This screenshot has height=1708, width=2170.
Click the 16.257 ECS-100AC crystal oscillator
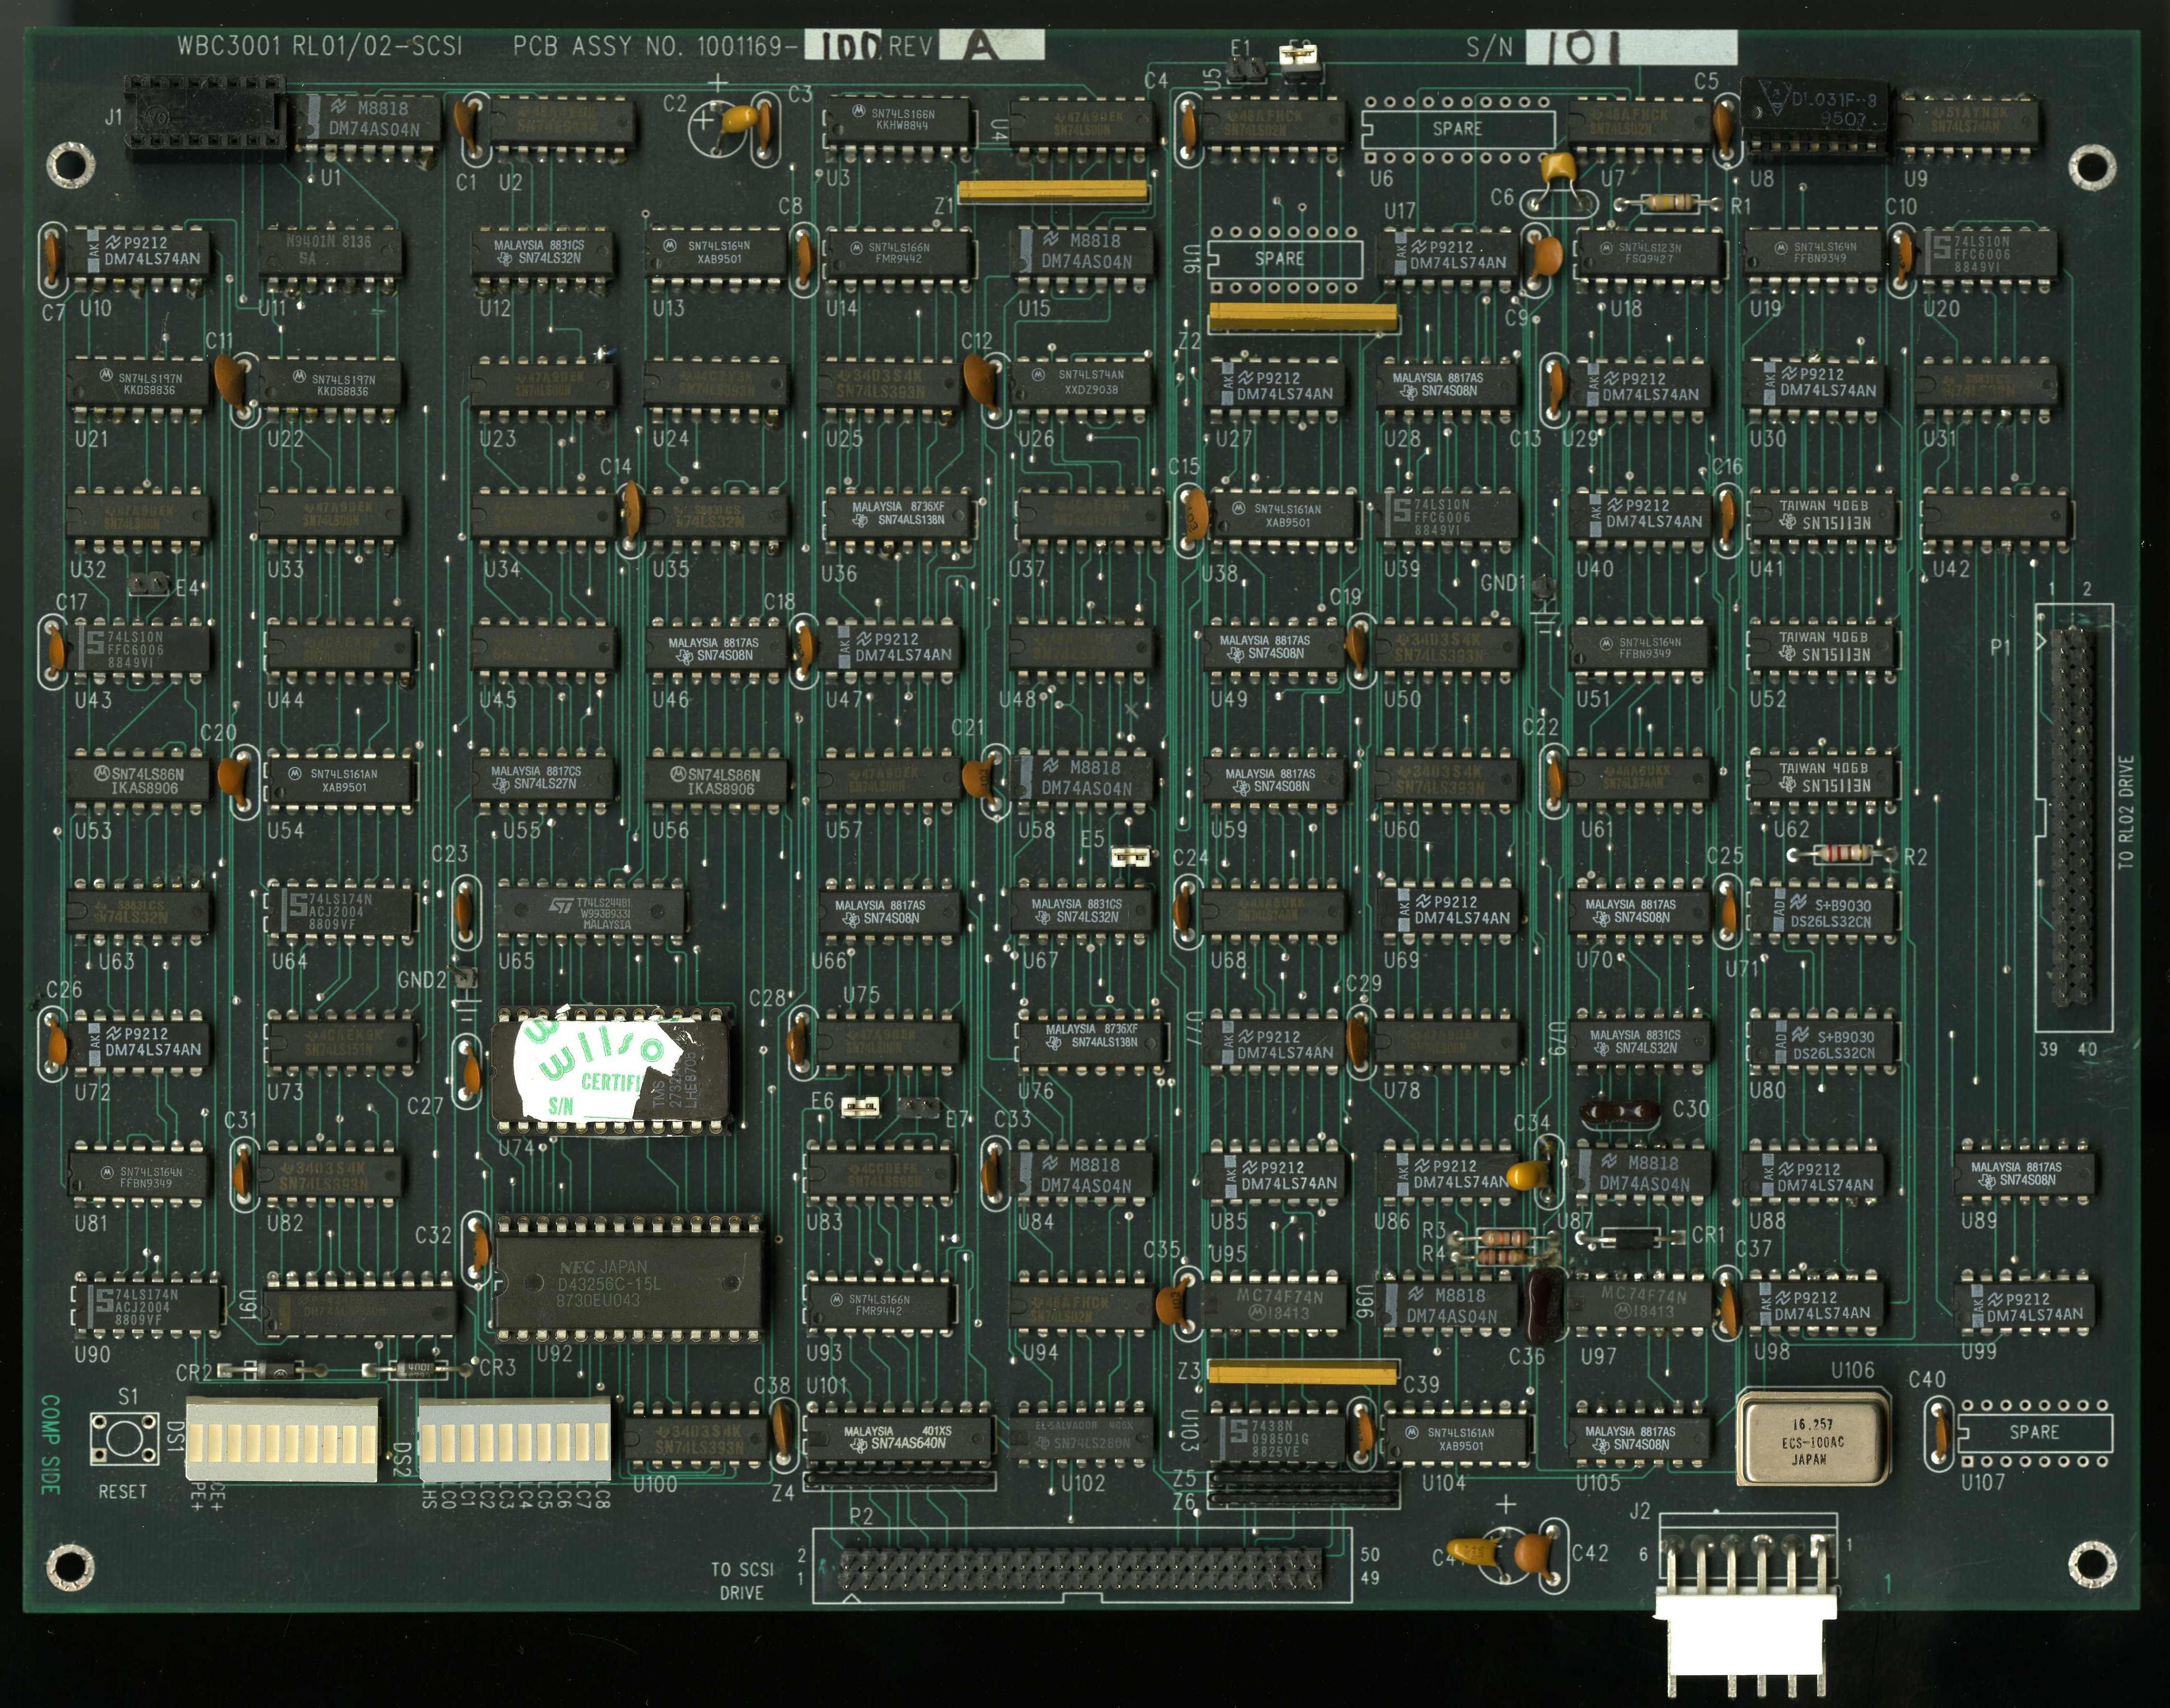(x=1814, y=1438)
